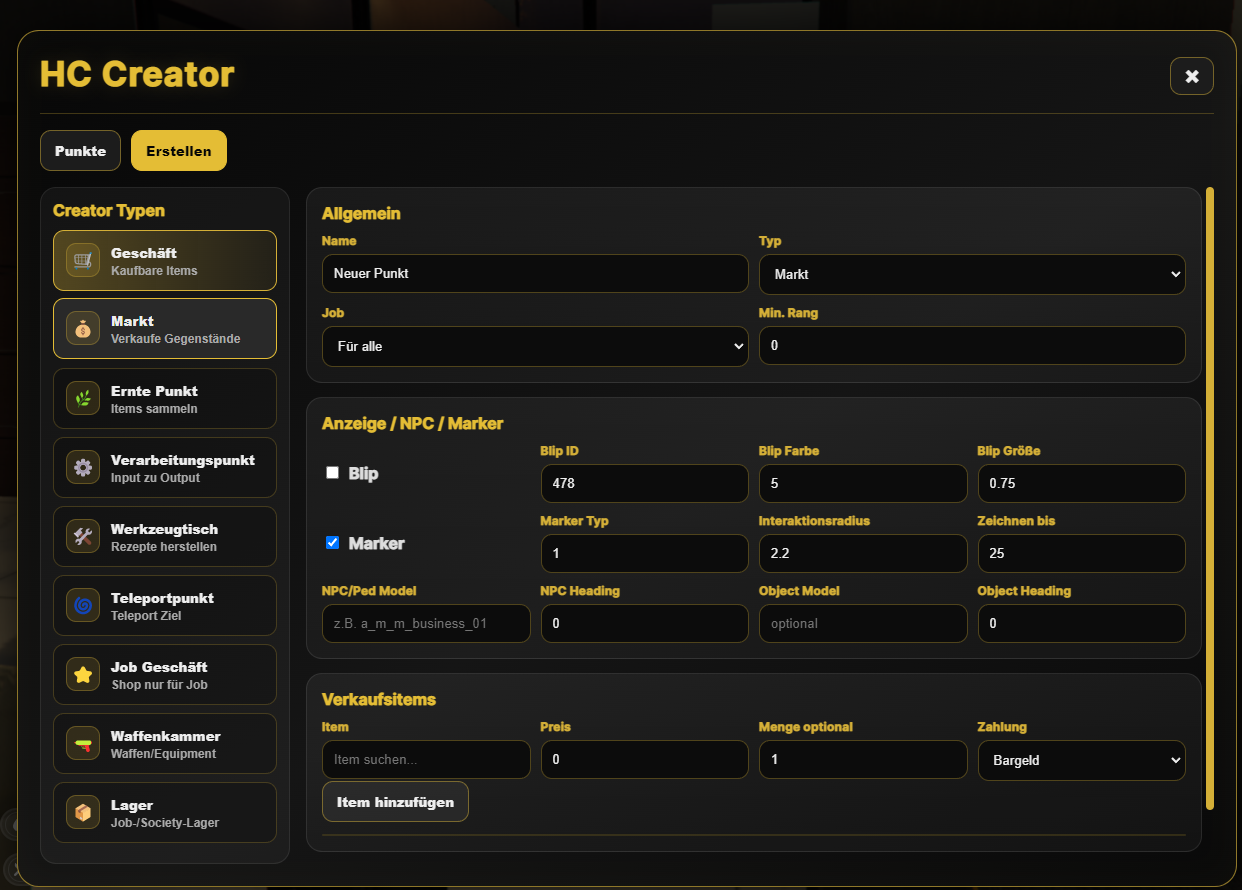This screenshot has height=890, width=1242.
Task: Click the plant icon for Ernte Punkt
Action: tap(83, 398)
